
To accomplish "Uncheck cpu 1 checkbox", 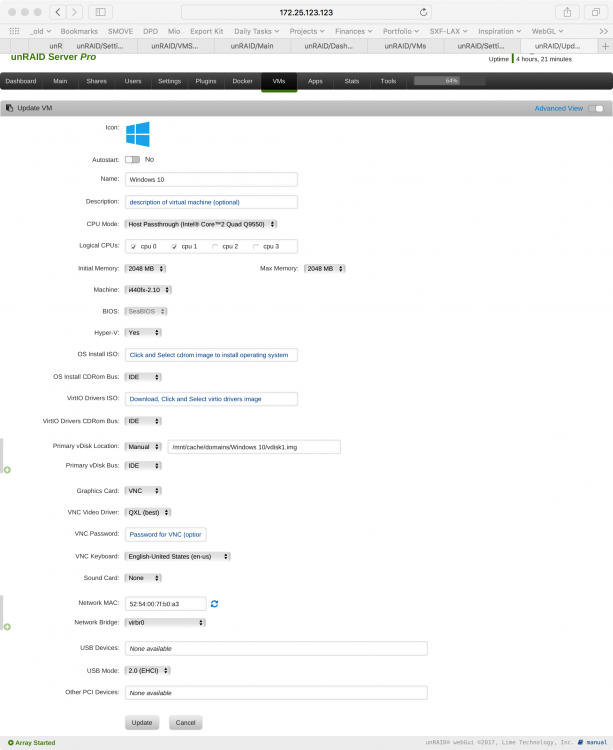I will (174, 247).
